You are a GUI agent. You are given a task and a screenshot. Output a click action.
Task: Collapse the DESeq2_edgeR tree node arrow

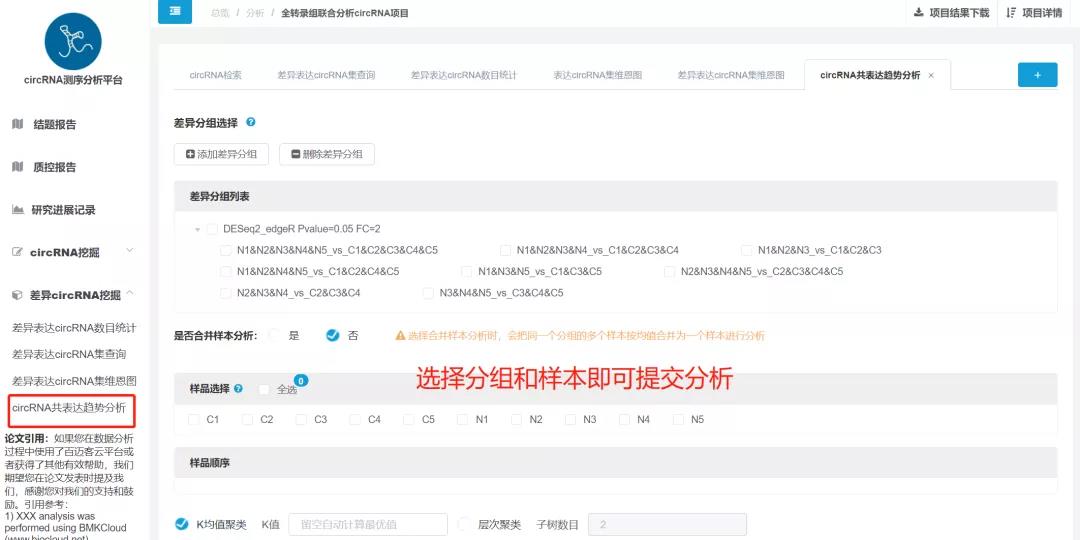pos(198,229)
